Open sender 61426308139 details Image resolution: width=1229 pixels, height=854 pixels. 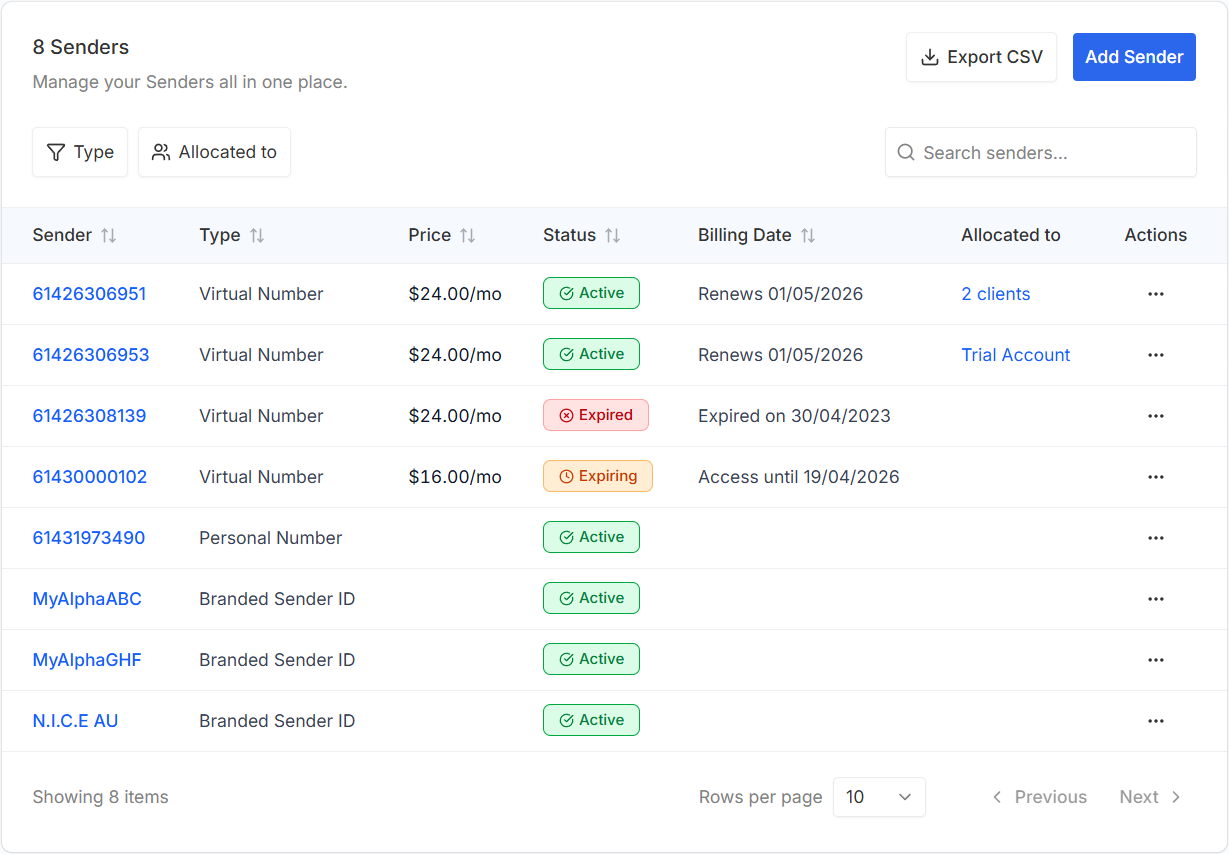click(x=89, y=416)
